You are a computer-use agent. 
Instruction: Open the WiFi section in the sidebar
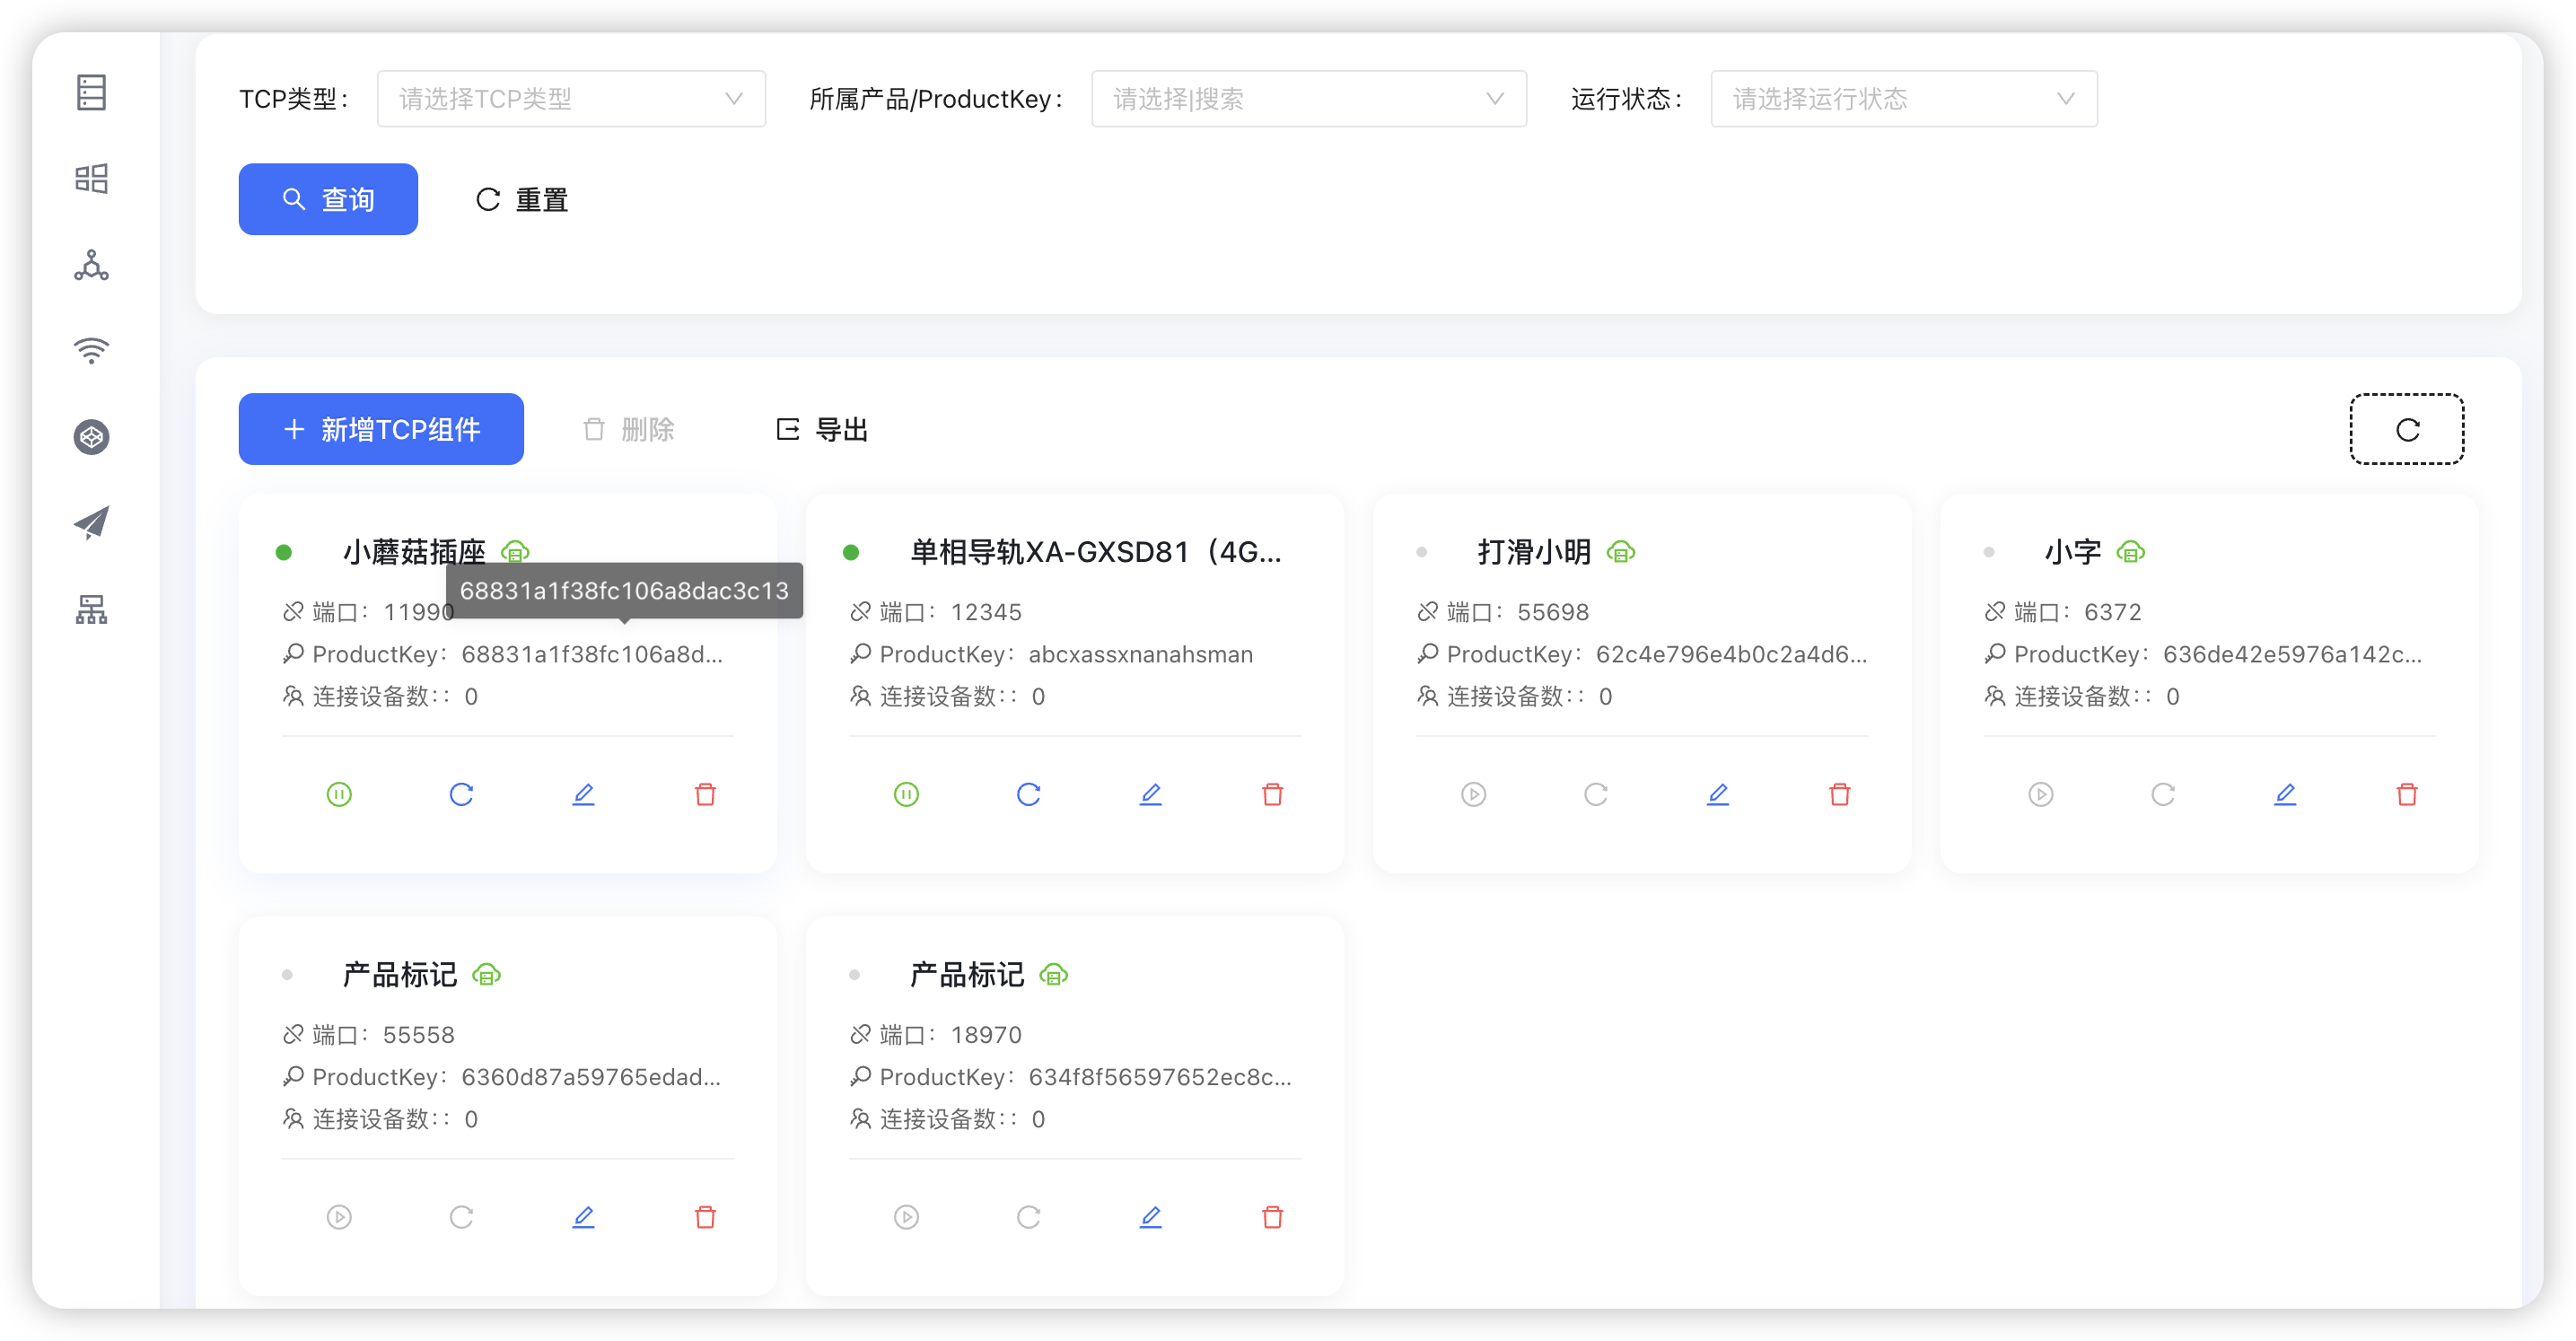point(91,350)
